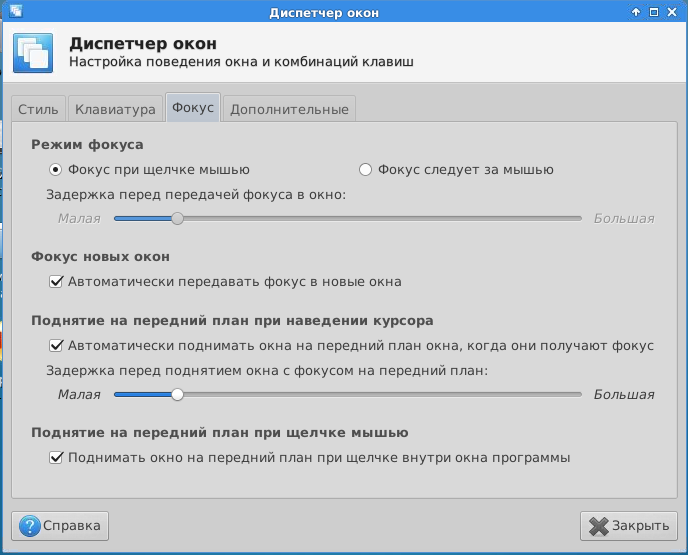Select the active Фокус tab
The width and height of the screenshot is (688, 555).
(193, 108)
